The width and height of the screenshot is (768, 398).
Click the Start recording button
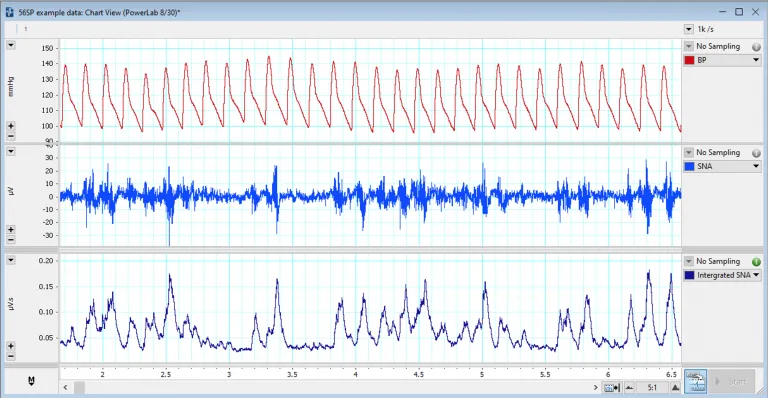click(x=733, y=381)
